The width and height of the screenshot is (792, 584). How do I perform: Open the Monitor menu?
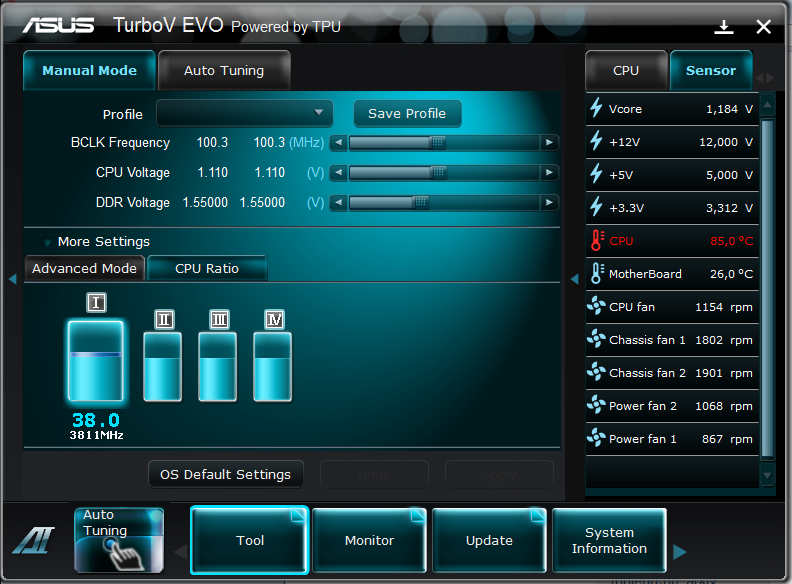(369, 540)
